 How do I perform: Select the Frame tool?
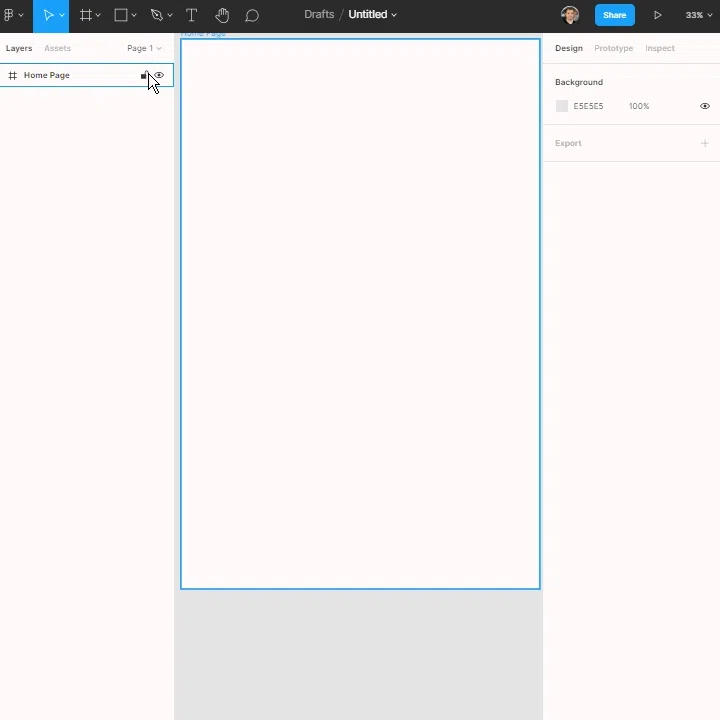86,15
